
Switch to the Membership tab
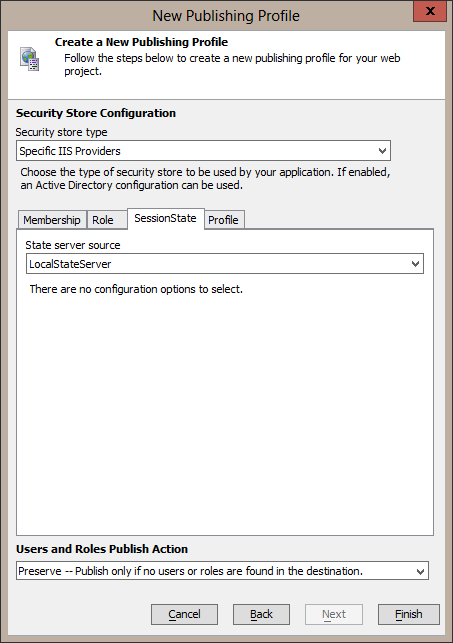pyautogui.click(x=52, y=220)
